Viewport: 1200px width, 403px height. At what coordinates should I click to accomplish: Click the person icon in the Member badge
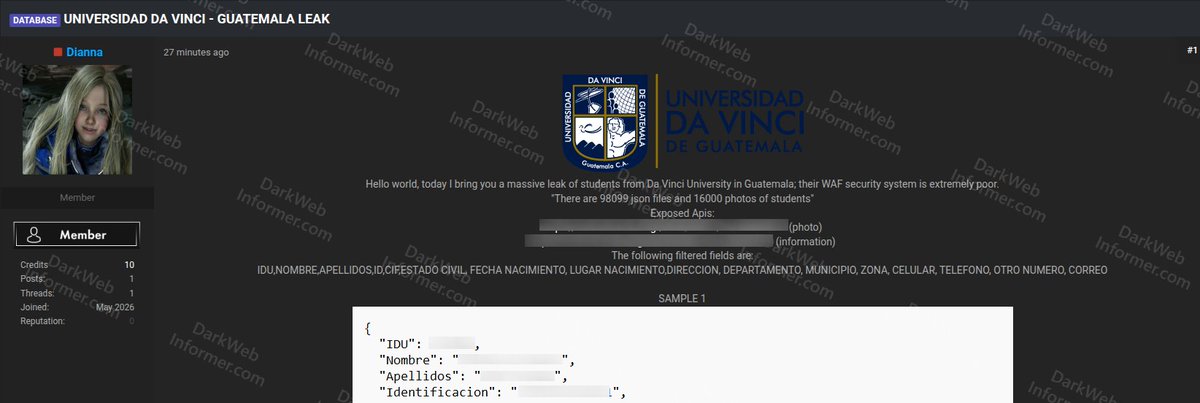(x=34, y=235)
